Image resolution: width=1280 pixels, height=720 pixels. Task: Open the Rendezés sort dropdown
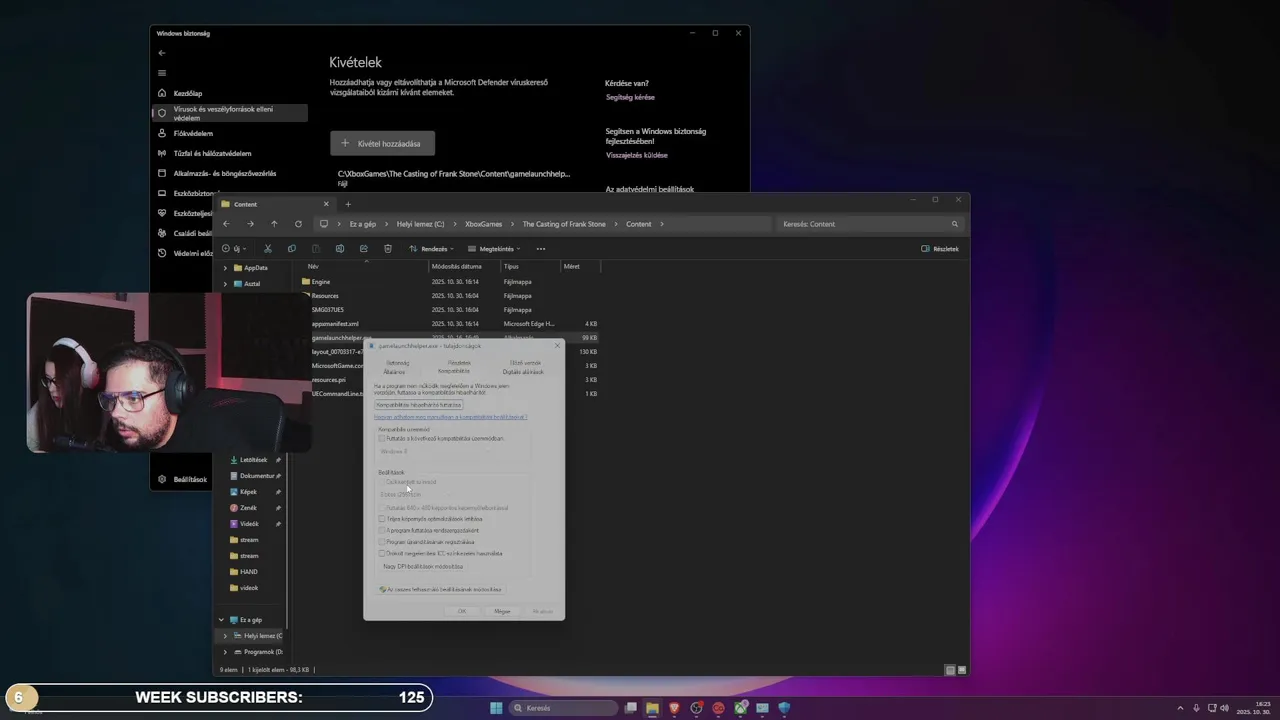pos(431,249)
